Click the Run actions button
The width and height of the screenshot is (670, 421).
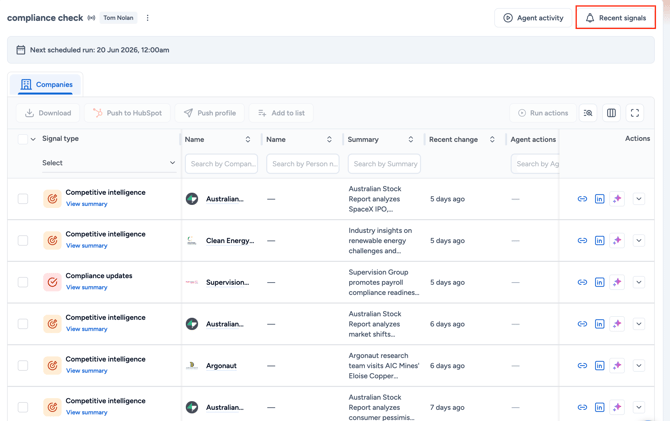coord(543,113)
